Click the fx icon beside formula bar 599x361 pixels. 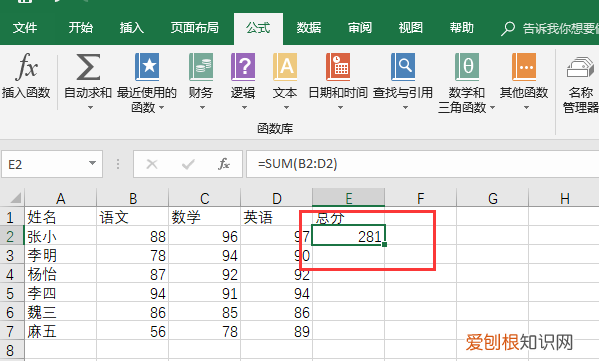[x=224, y=164]
